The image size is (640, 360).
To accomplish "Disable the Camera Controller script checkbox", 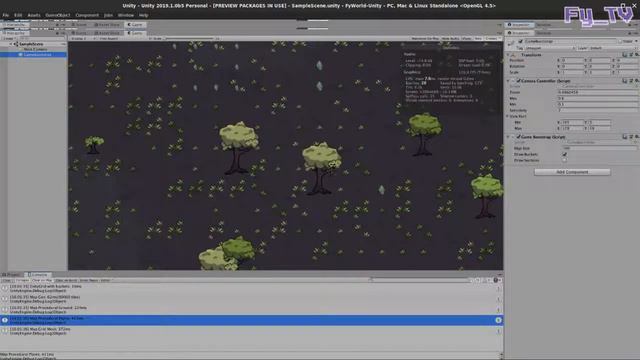I will pos(518,81).
